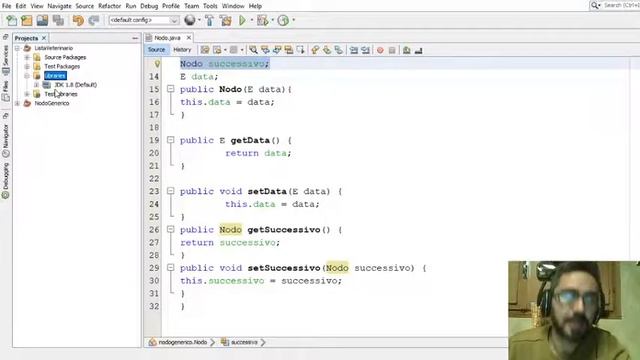Undo the last edit via toolbar

pos(78,20)
